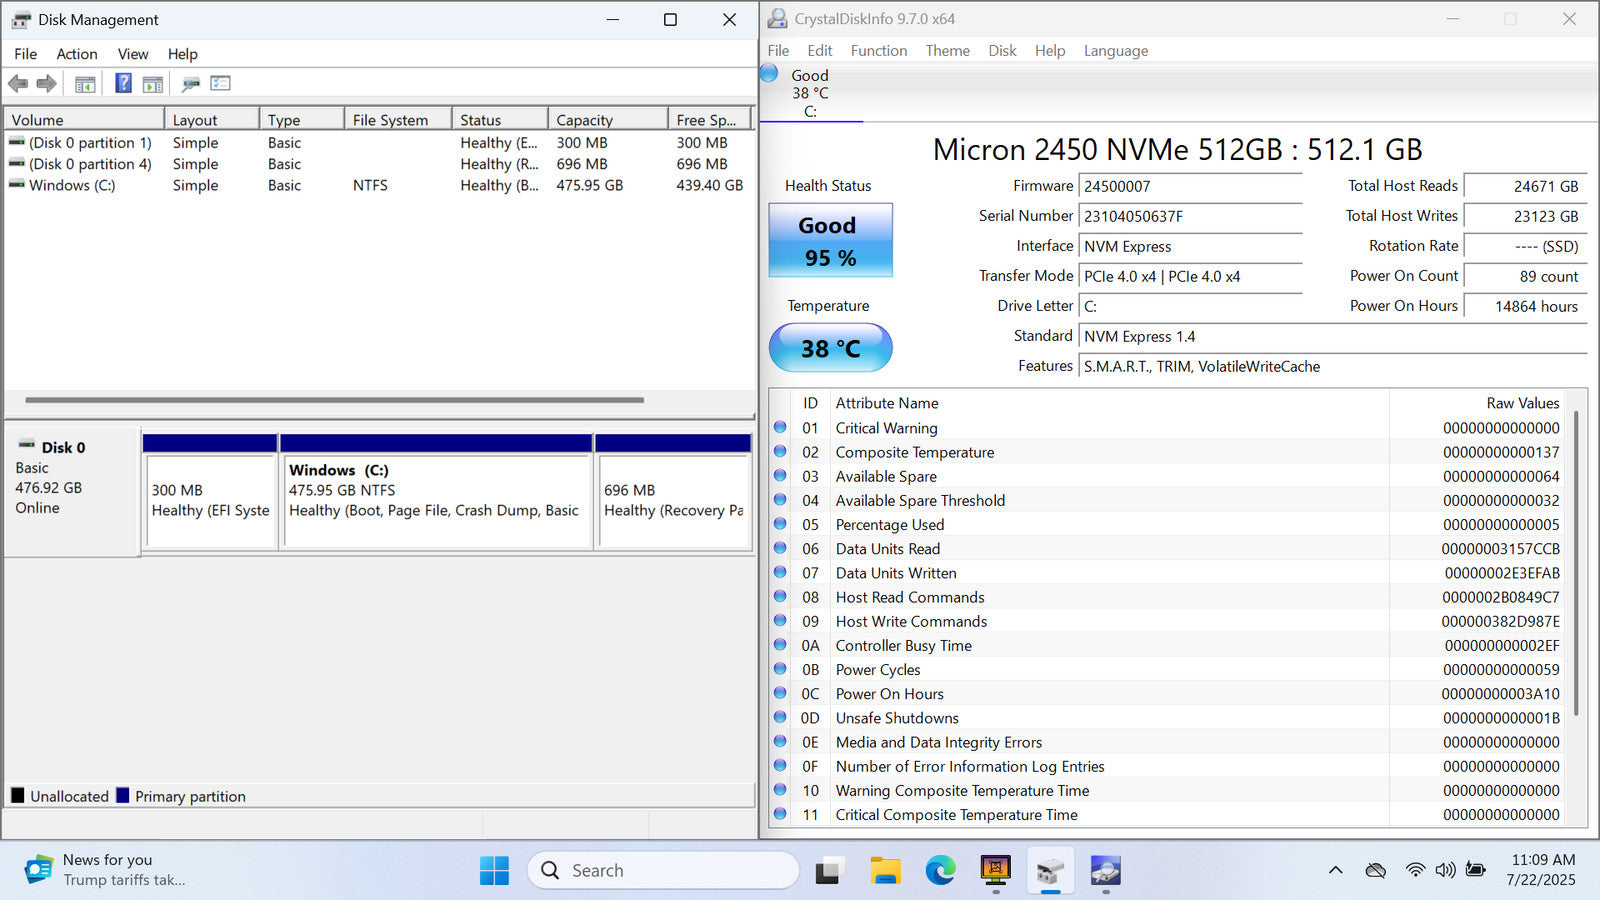Open the Theme menu in CrystalDiskInfo
1600x900 pixels.
pyautogui.click(x=947, y=51)
